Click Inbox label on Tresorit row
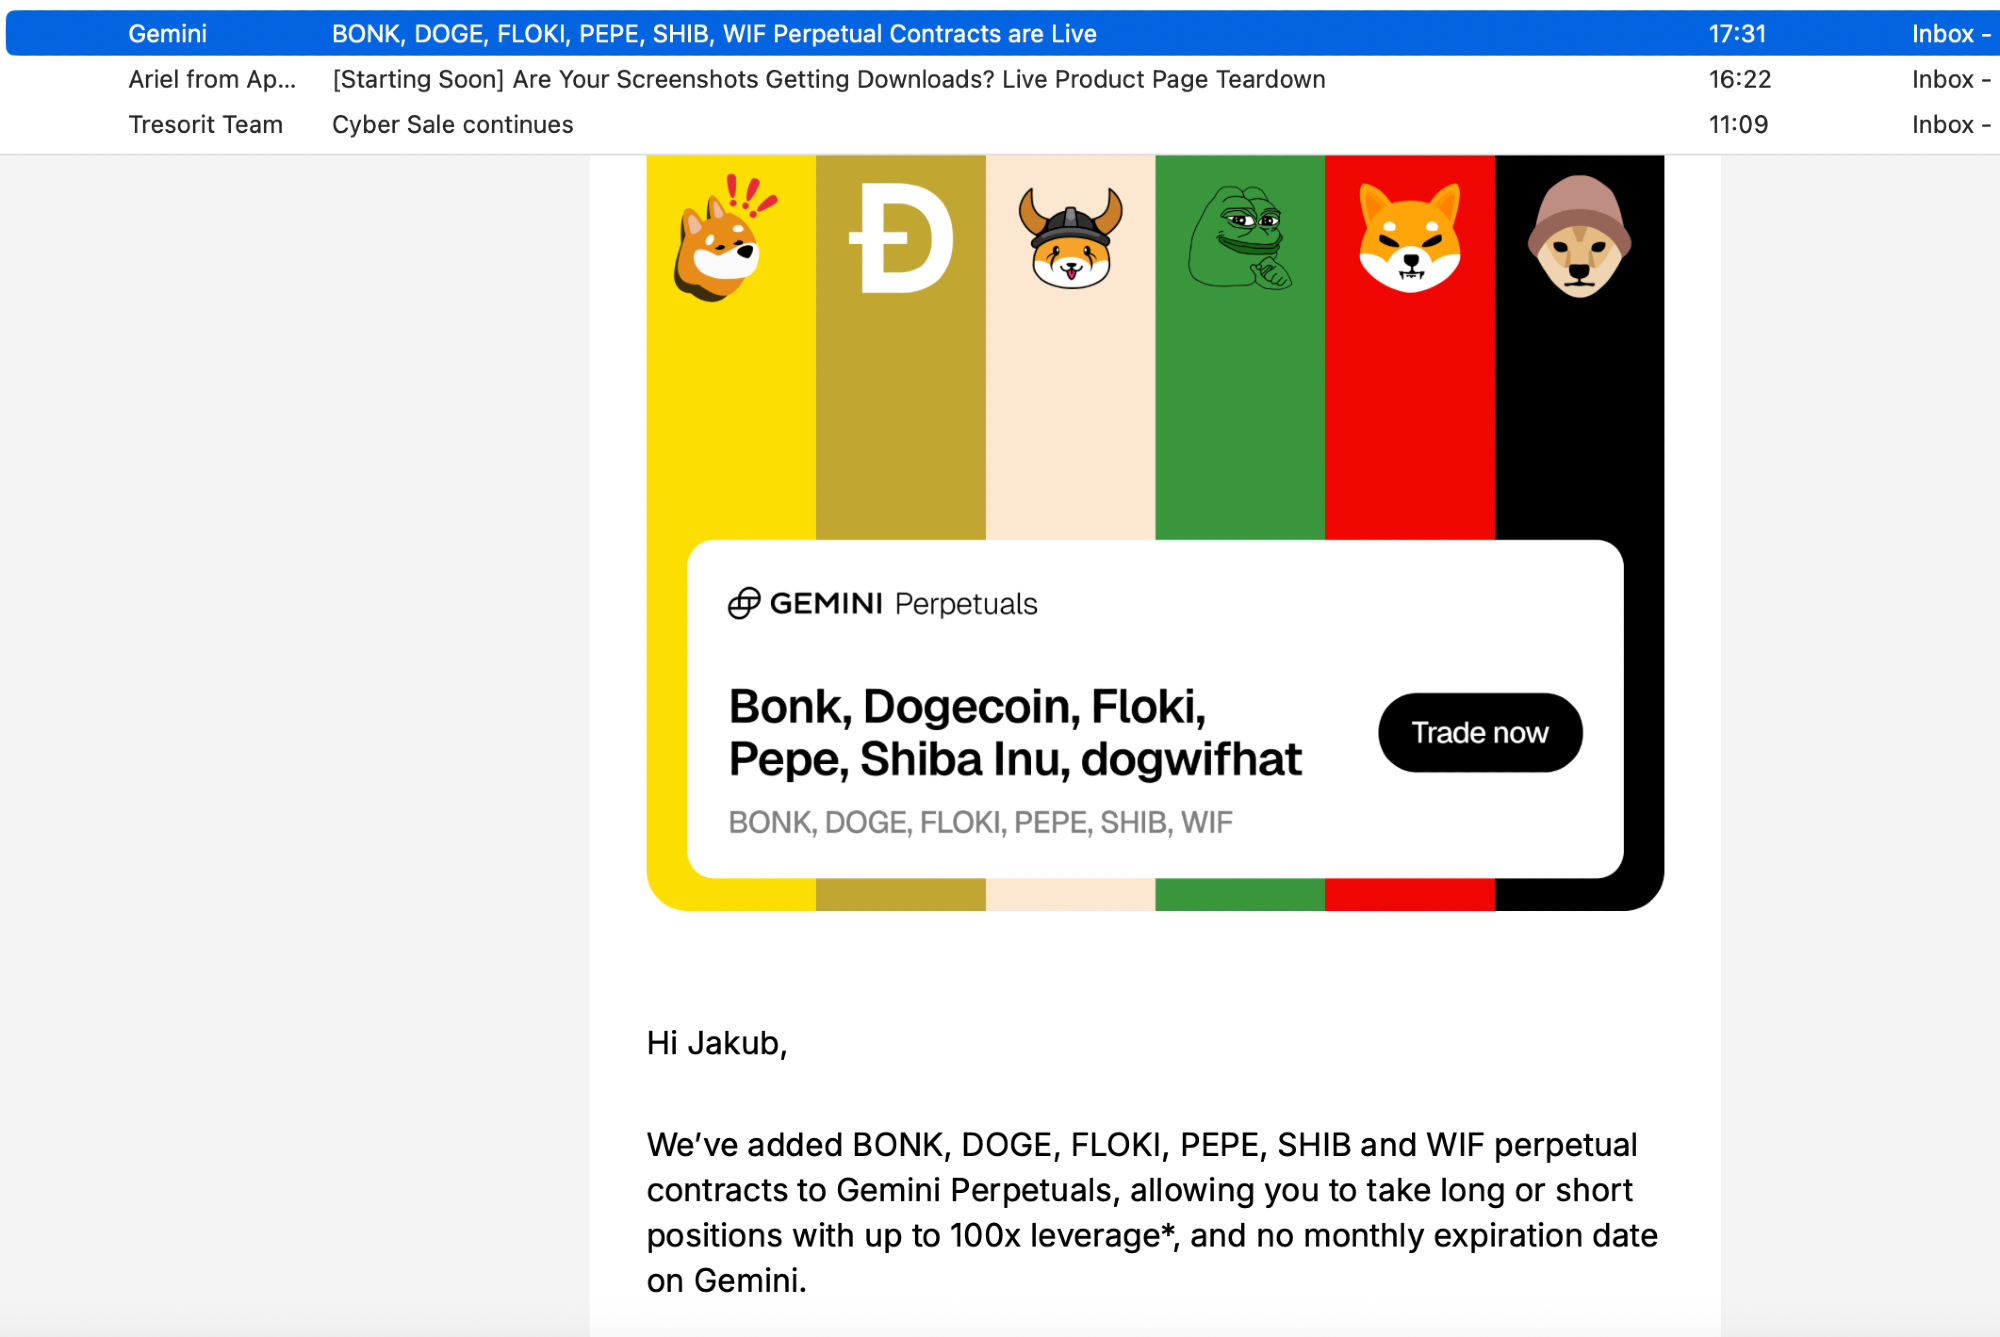Image resolution: width=2000 pixels, height=1337 pixels. [x=1942, y=125]
